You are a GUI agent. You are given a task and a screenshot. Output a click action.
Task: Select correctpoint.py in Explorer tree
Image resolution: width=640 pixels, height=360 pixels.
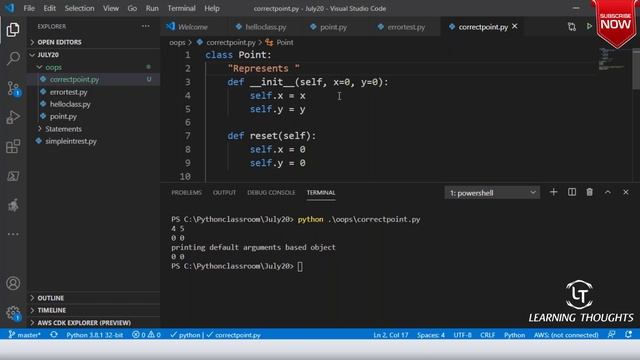pos(93,80)
